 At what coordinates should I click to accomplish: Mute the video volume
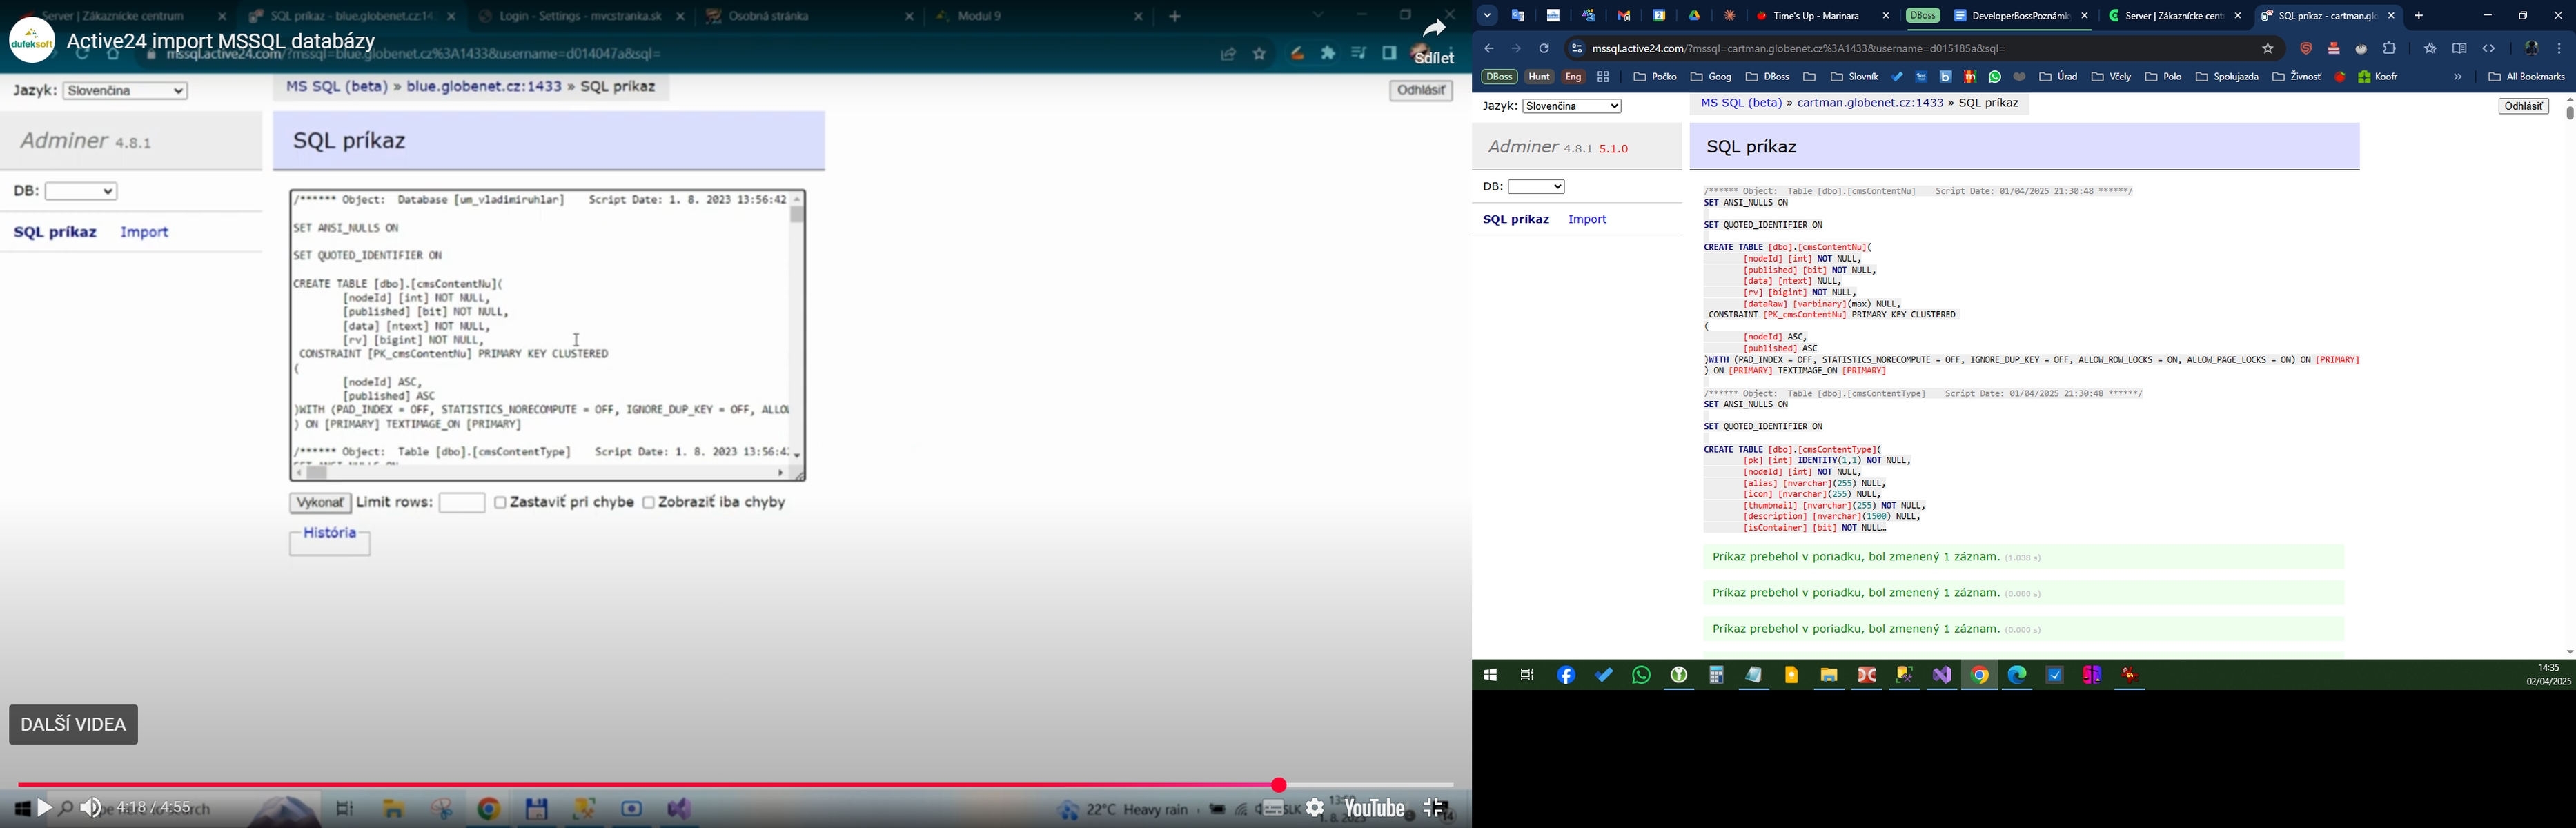[91, 808]
